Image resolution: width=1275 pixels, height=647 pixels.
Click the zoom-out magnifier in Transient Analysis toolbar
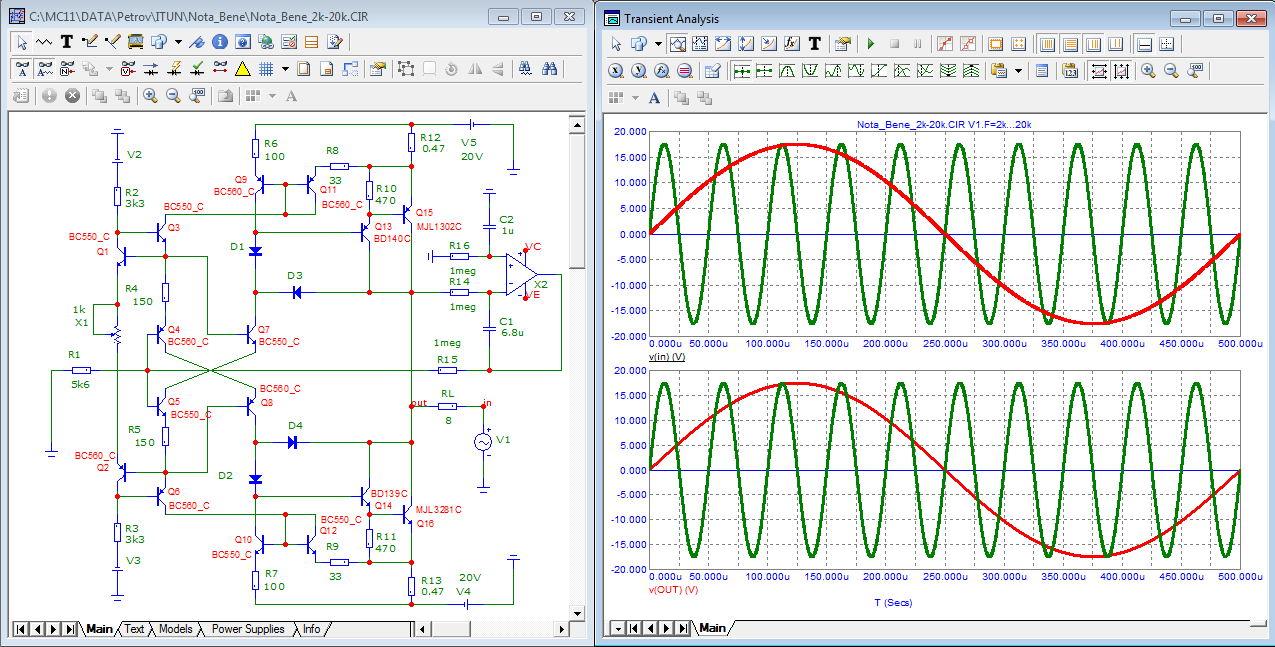point(1171,71)
